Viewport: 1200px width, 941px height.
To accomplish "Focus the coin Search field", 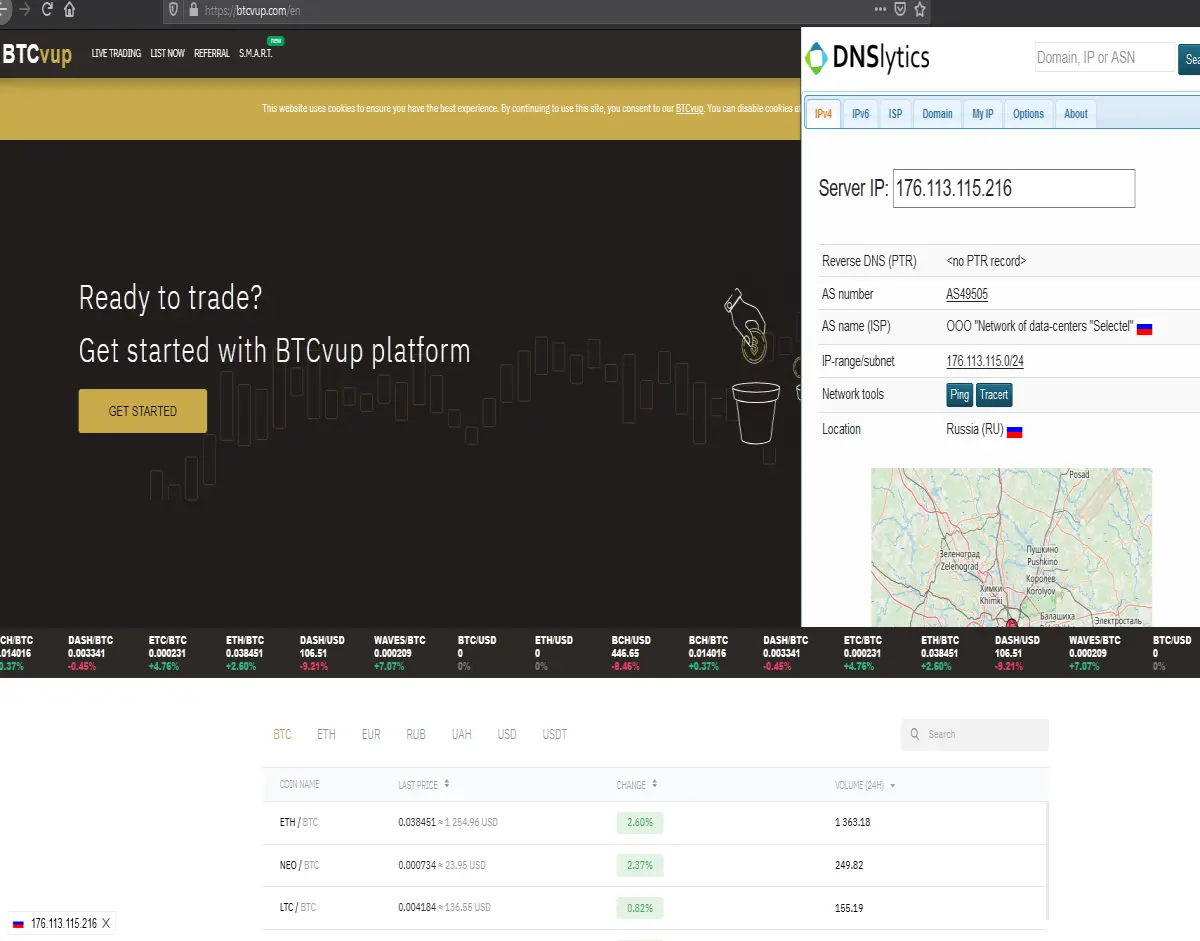I will [975, 734].
